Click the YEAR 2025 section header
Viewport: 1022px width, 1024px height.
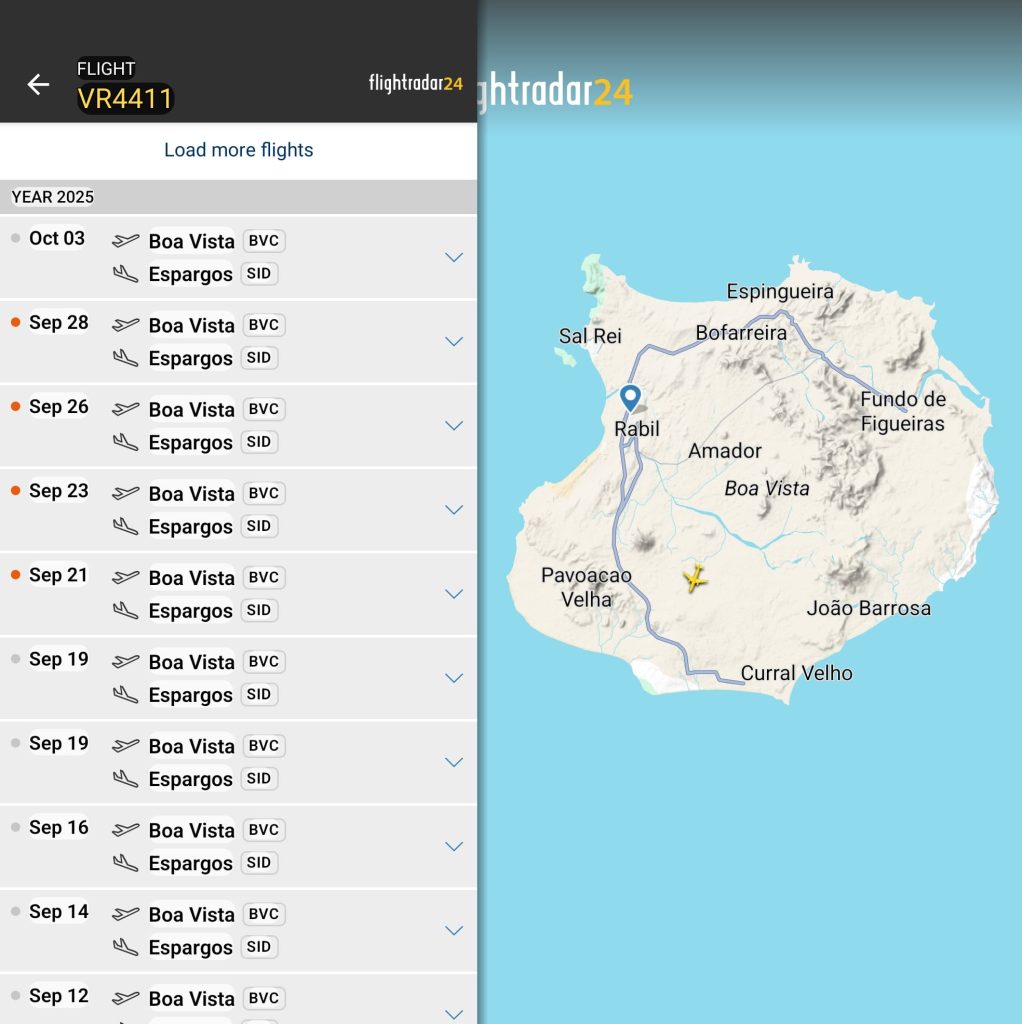point(53,197)
